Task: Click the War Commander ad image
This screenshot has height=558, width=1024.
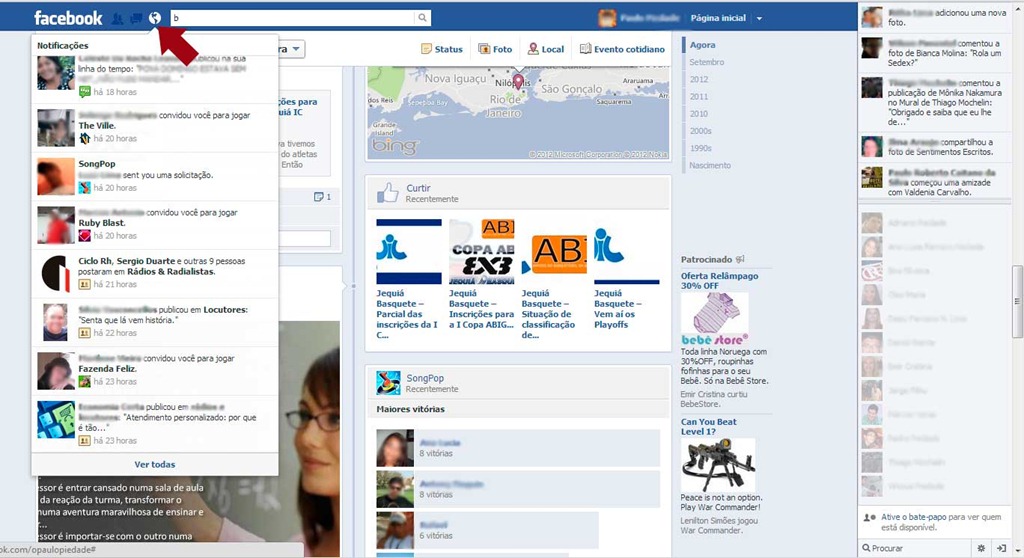Action: pos(718,465)
